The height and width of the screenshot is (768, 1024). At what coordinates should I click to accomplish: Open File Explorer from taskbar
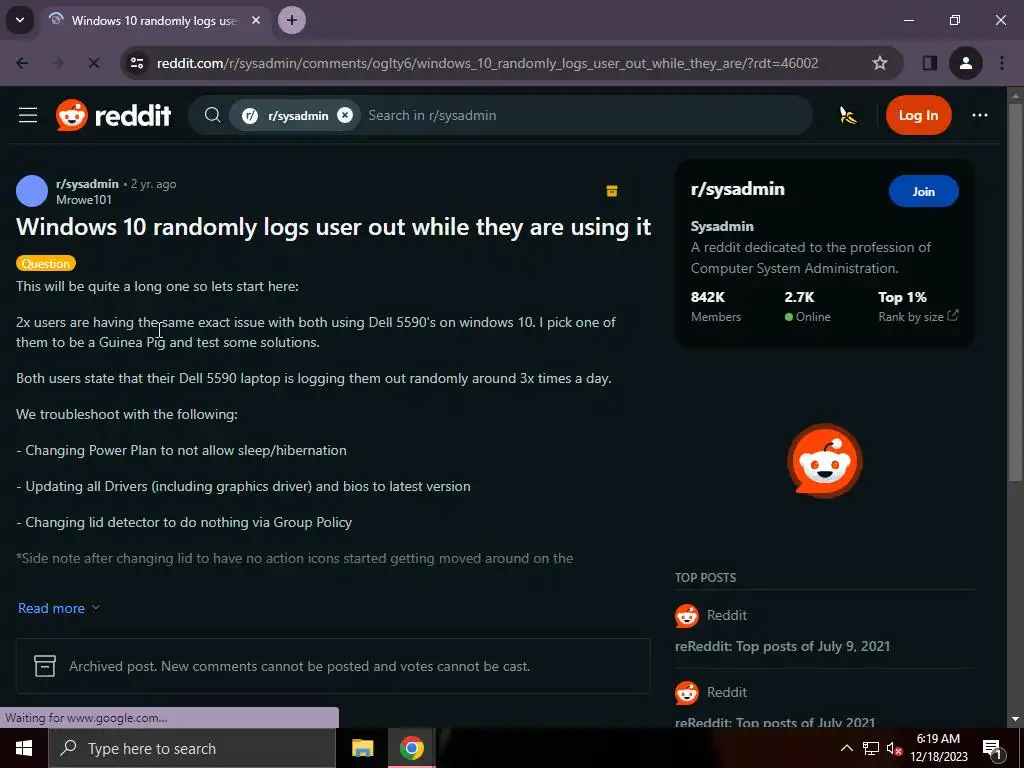pos(362,748)
